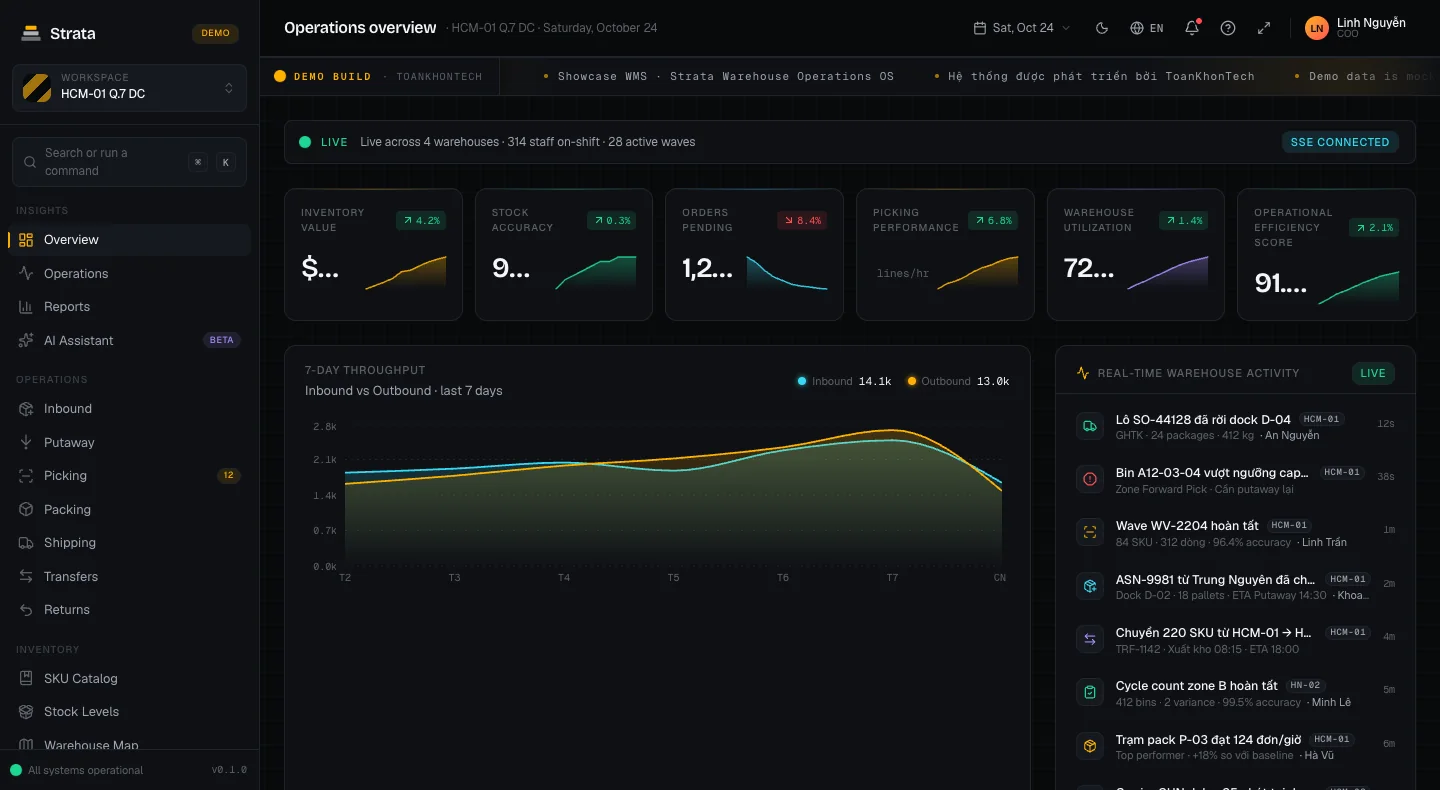
Task: Focus the Search or run a command field
Action: [x=129, y=162]
